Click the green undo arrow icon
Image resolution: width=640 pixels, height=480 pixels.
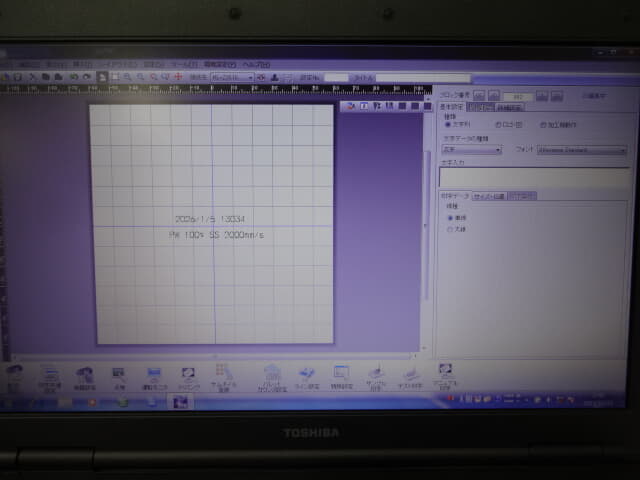point(74,77)
